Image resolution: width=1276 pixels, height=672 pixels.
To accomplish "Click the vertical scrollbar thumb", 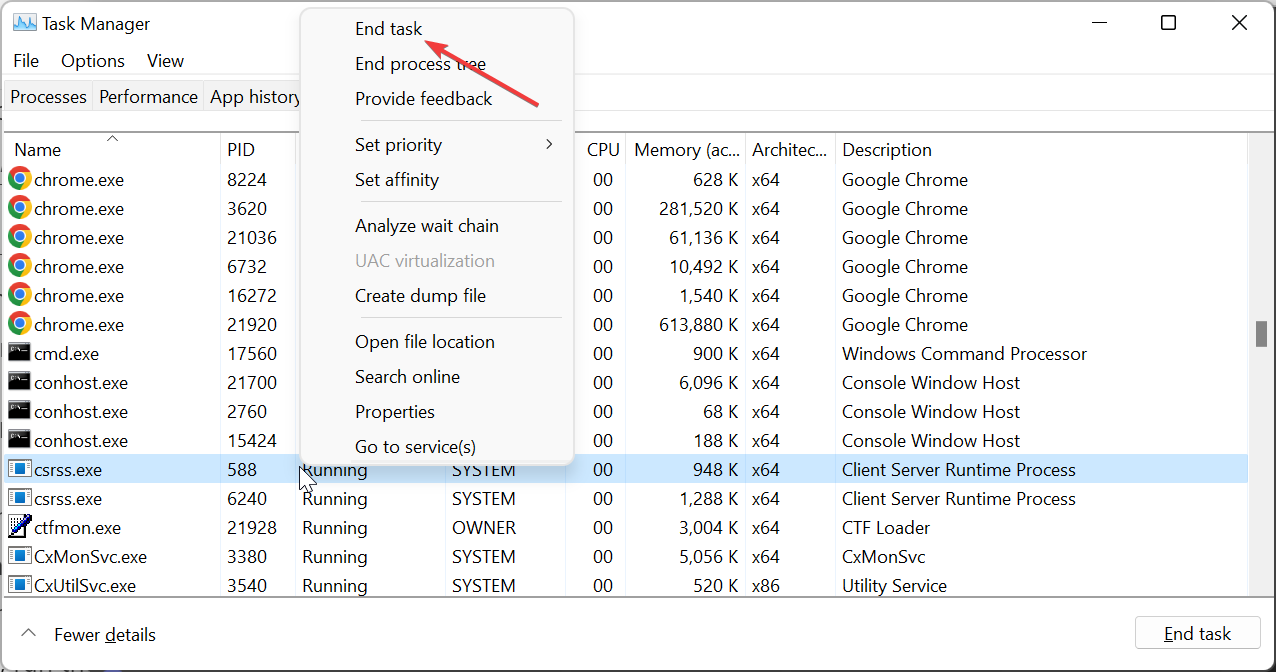I will 1261,334.
